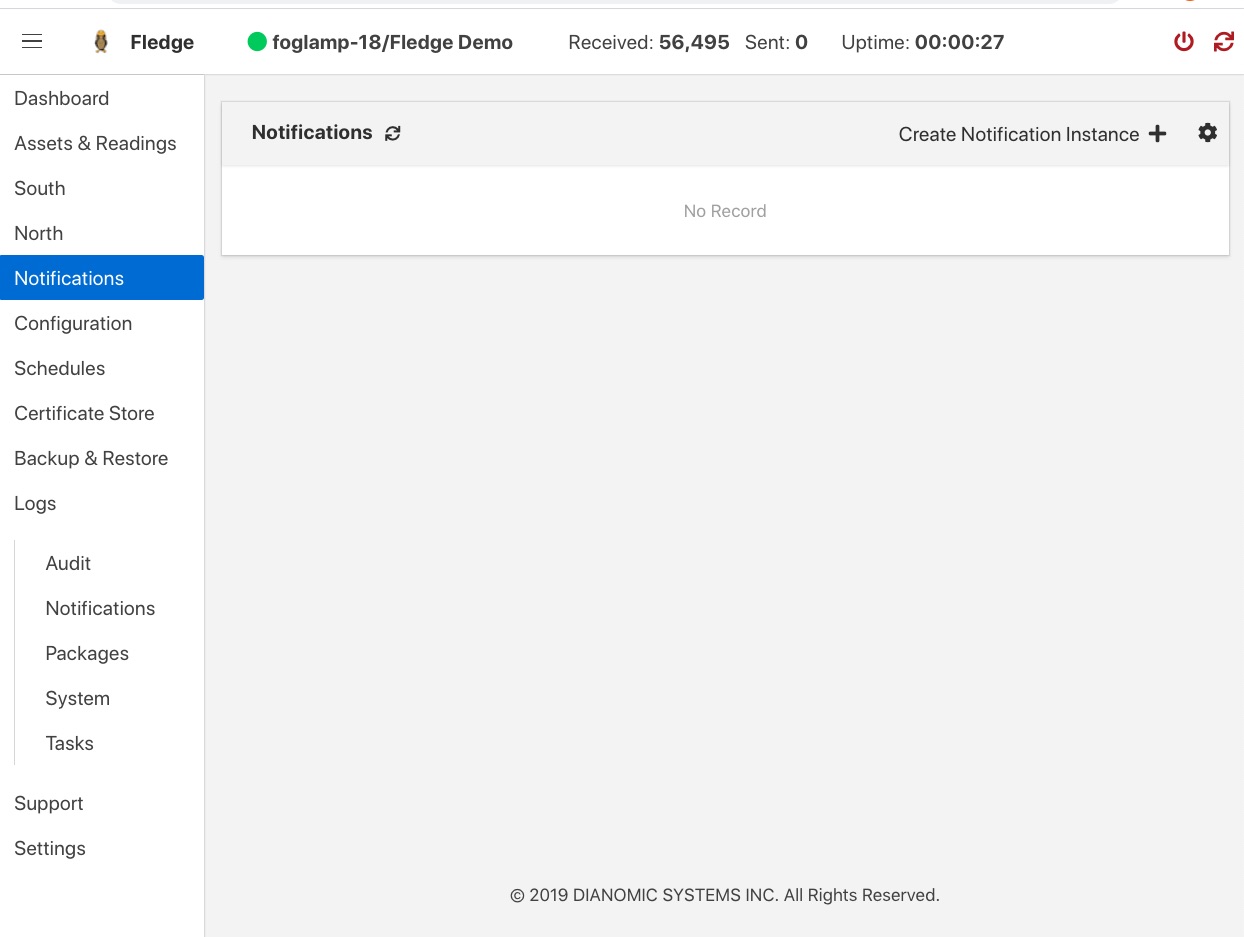
Task: View the Schedules page
Action: pos(59,368)
